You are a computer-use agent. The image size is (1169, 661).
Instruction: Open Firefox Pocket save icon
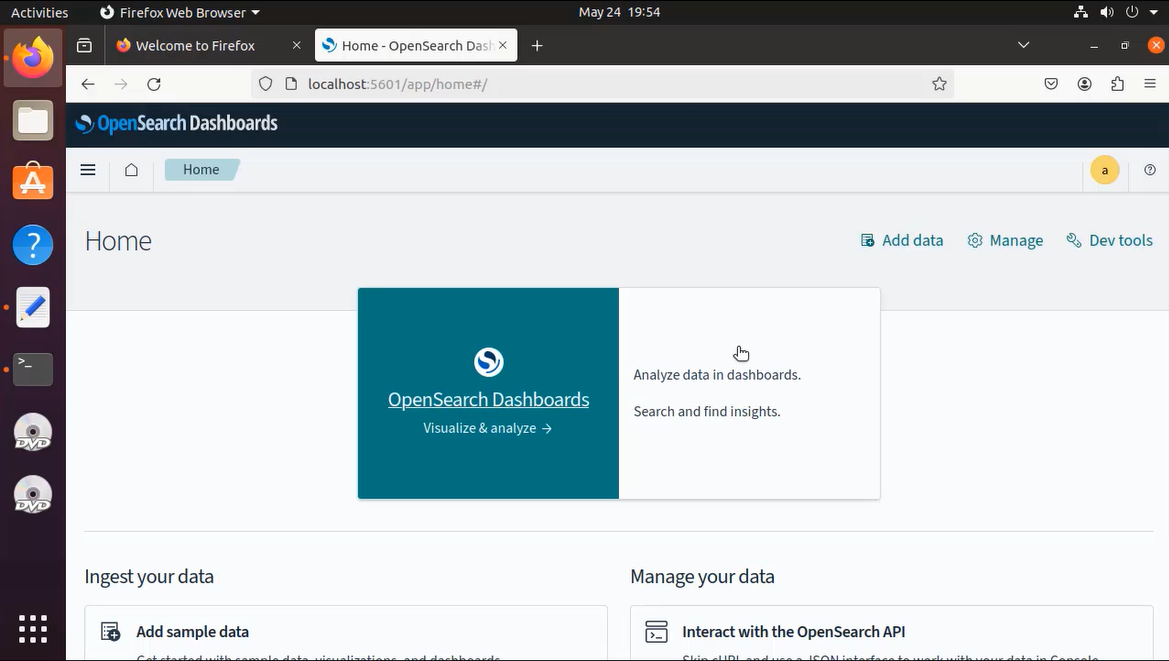(x=1051, y=84)
